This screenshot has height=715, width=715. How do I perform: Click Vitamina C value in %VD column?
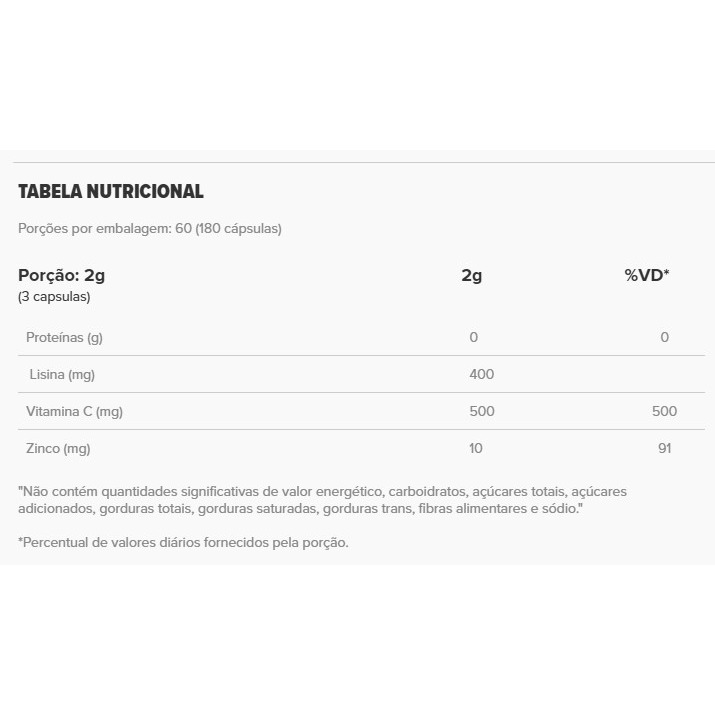[x=664, y=411]
